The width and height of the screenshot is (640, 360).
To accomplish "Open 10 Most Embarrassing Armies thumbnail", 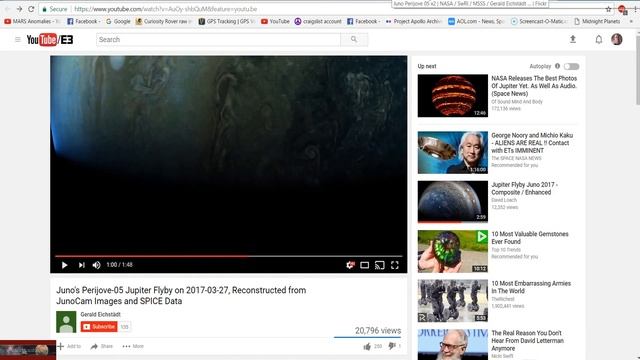I will 452,300.
